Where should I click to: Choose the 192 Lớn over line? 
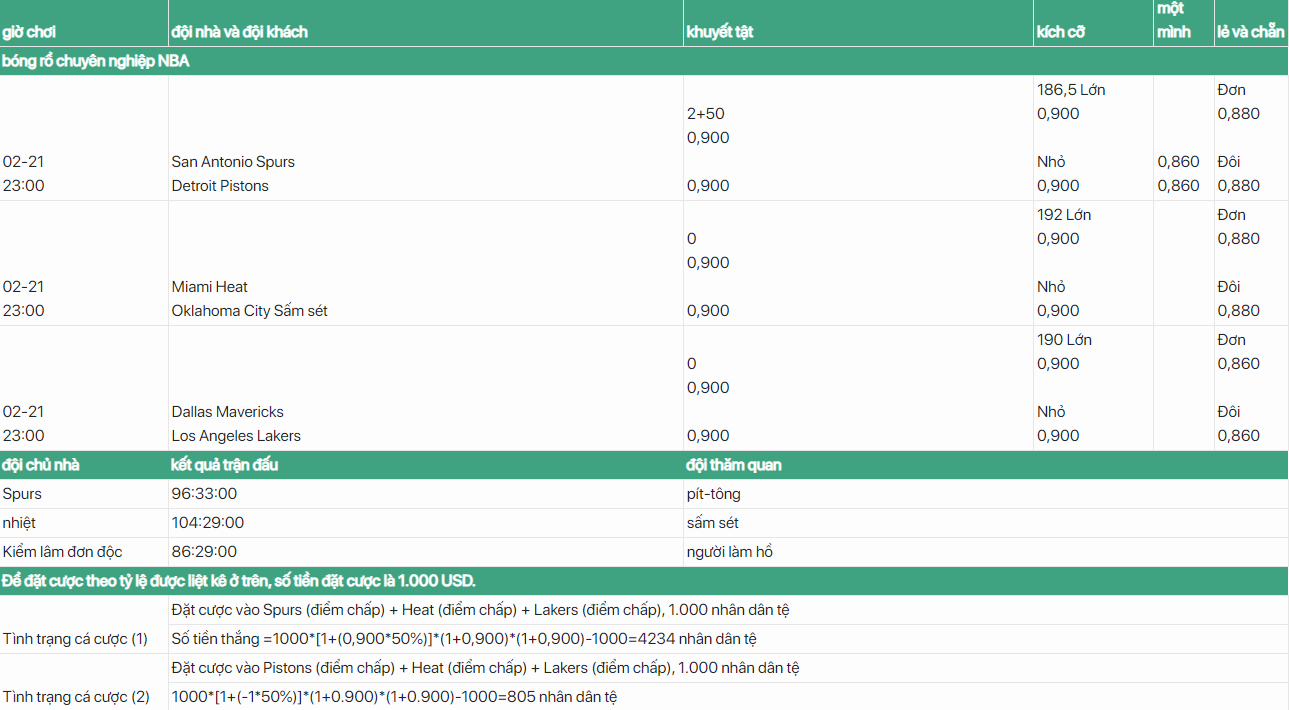[1064, 215]
